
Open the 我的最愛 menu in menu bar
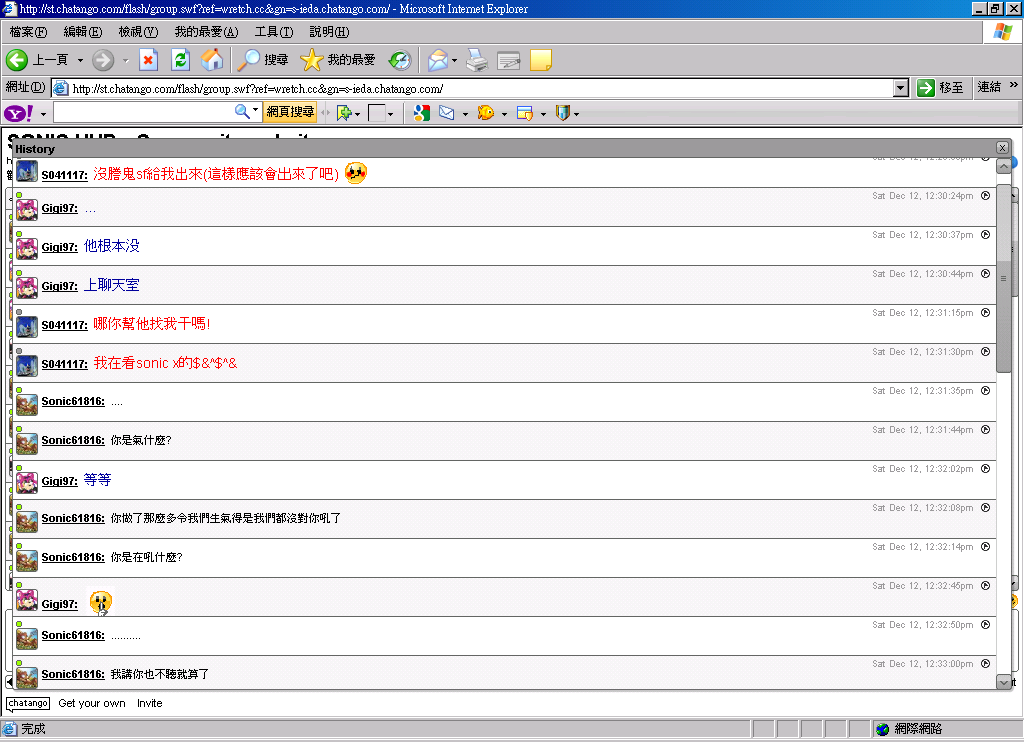(206, 32)
